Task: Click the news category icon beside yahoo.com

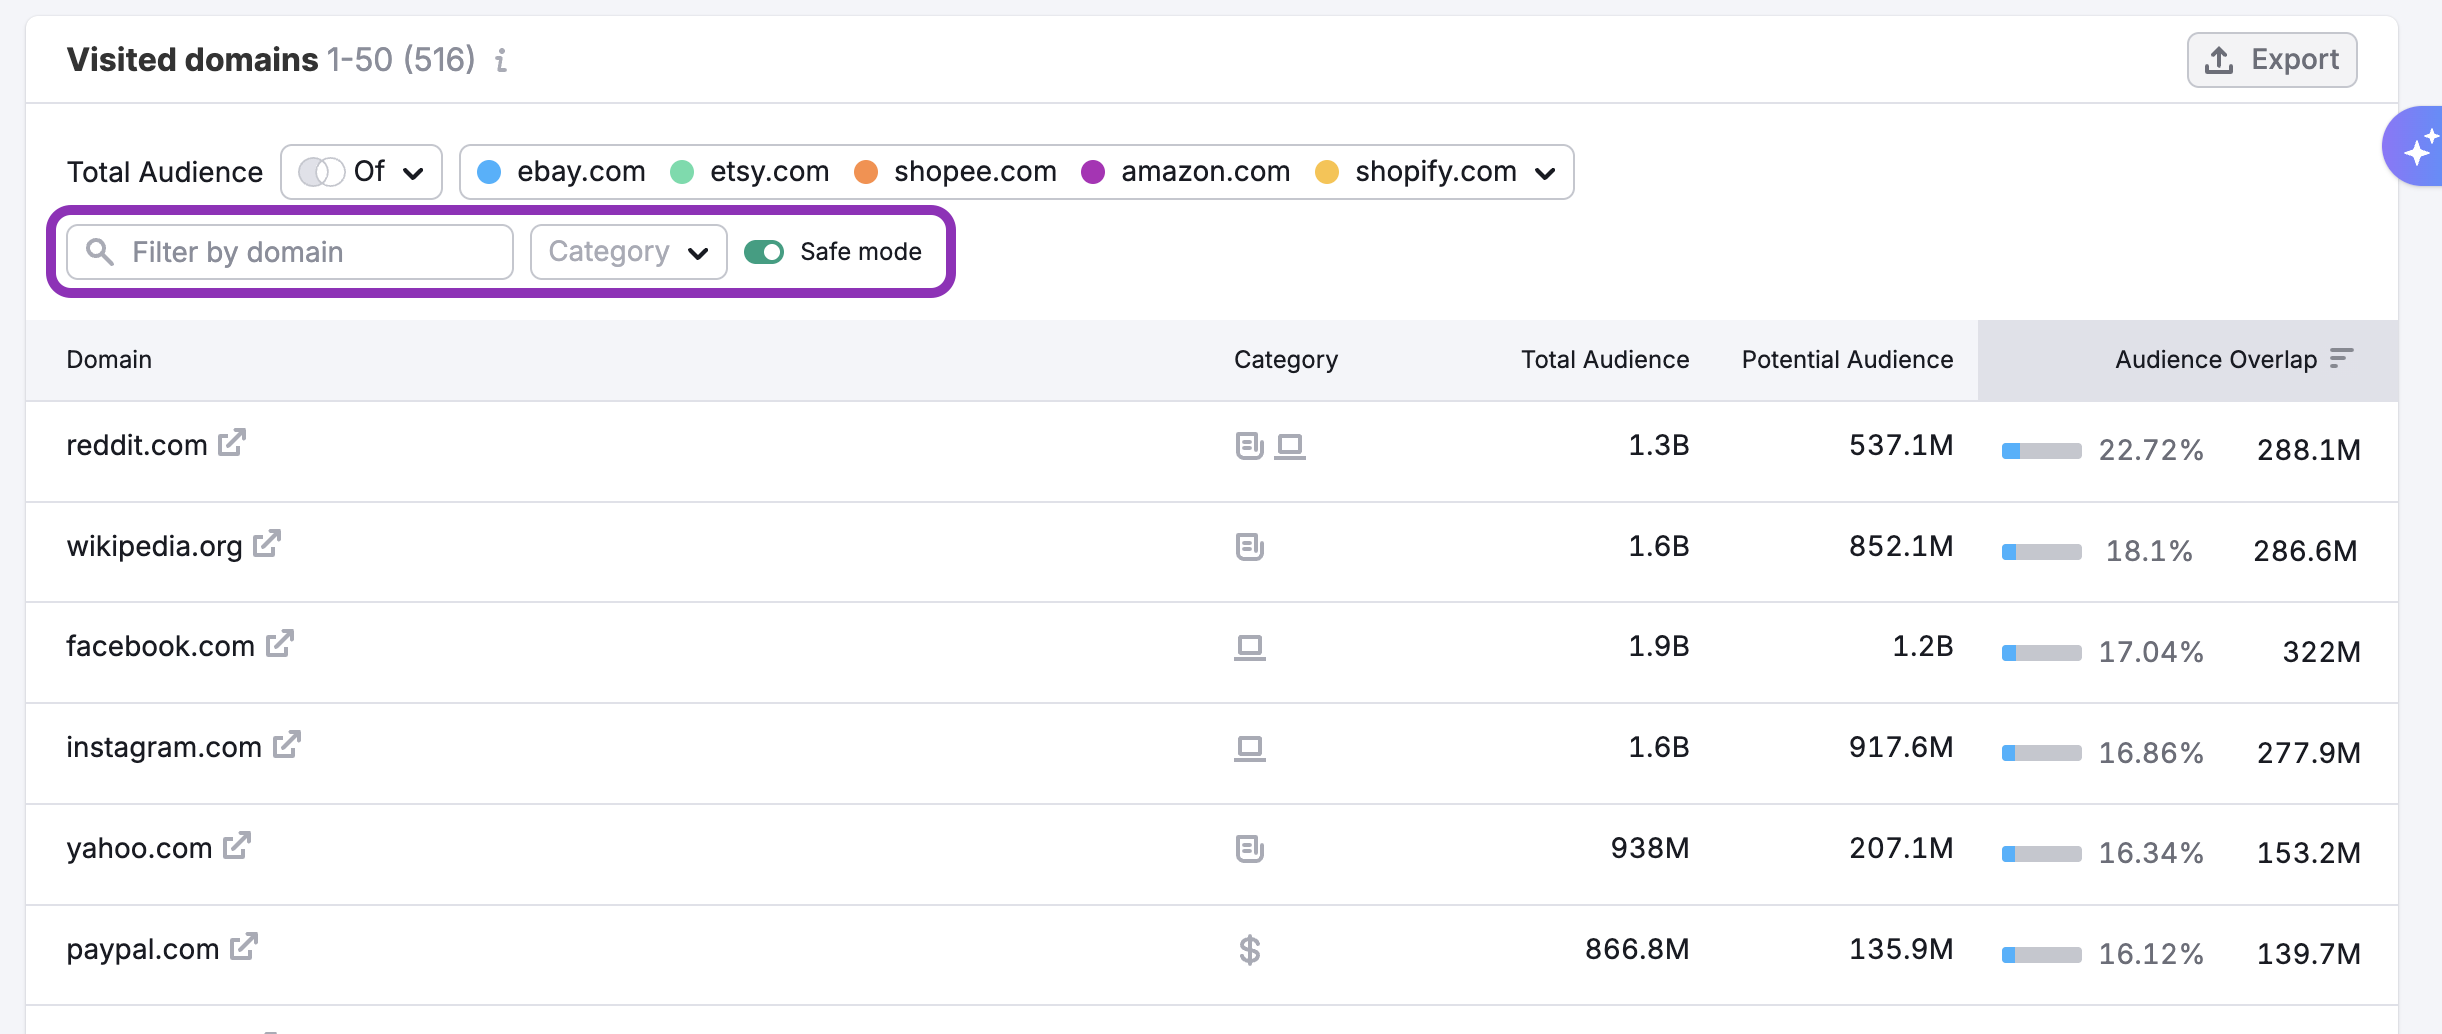Action: pyautogui.click(x=1248, y=849)
